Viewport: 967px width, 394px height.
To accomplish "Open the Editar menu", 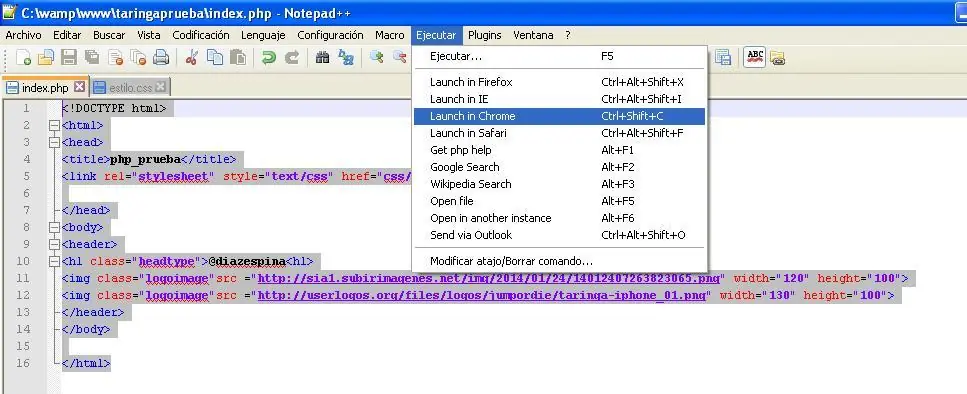I will [67, 35].
